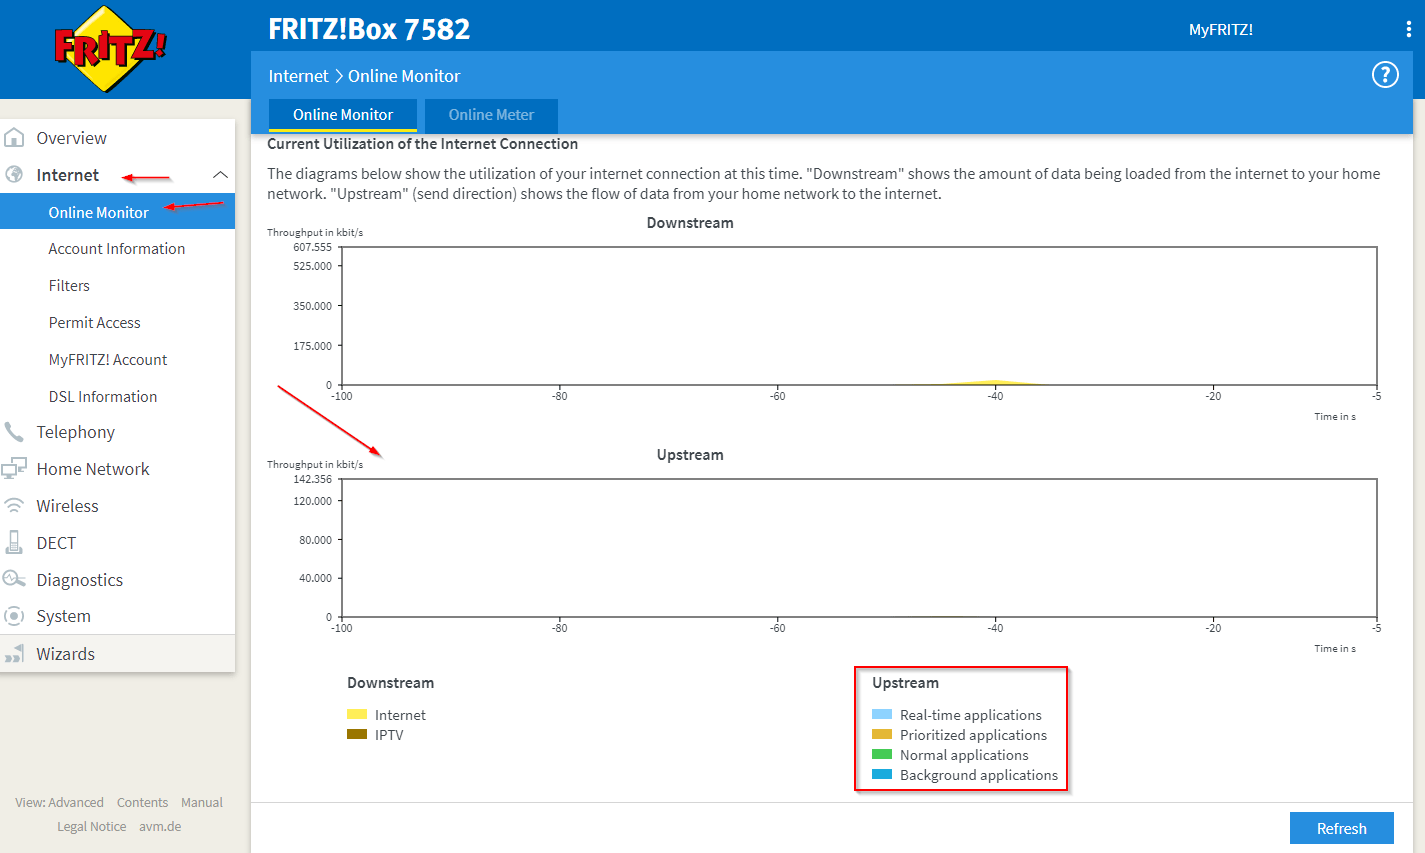Click the Online Monitor breadcrumb text
The image size is (1425, 853).
point(404,76)
